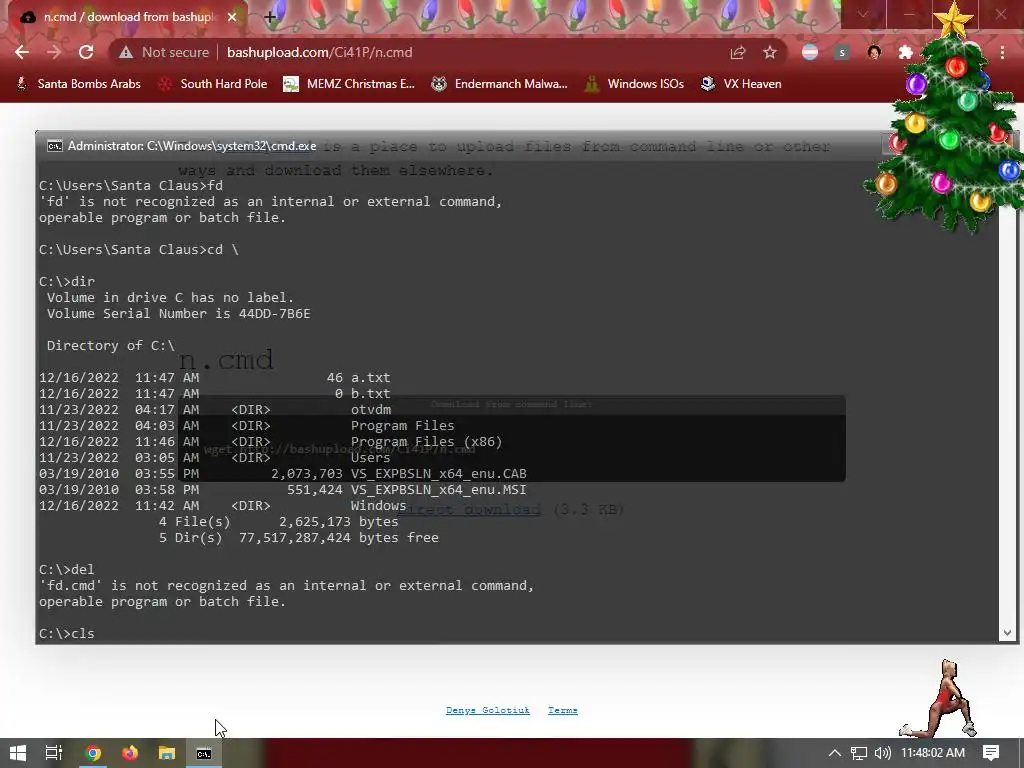Click the cmd.exe window title icon
The height and width of the screenshot is (768, 1024).
(x=55, y=146)
